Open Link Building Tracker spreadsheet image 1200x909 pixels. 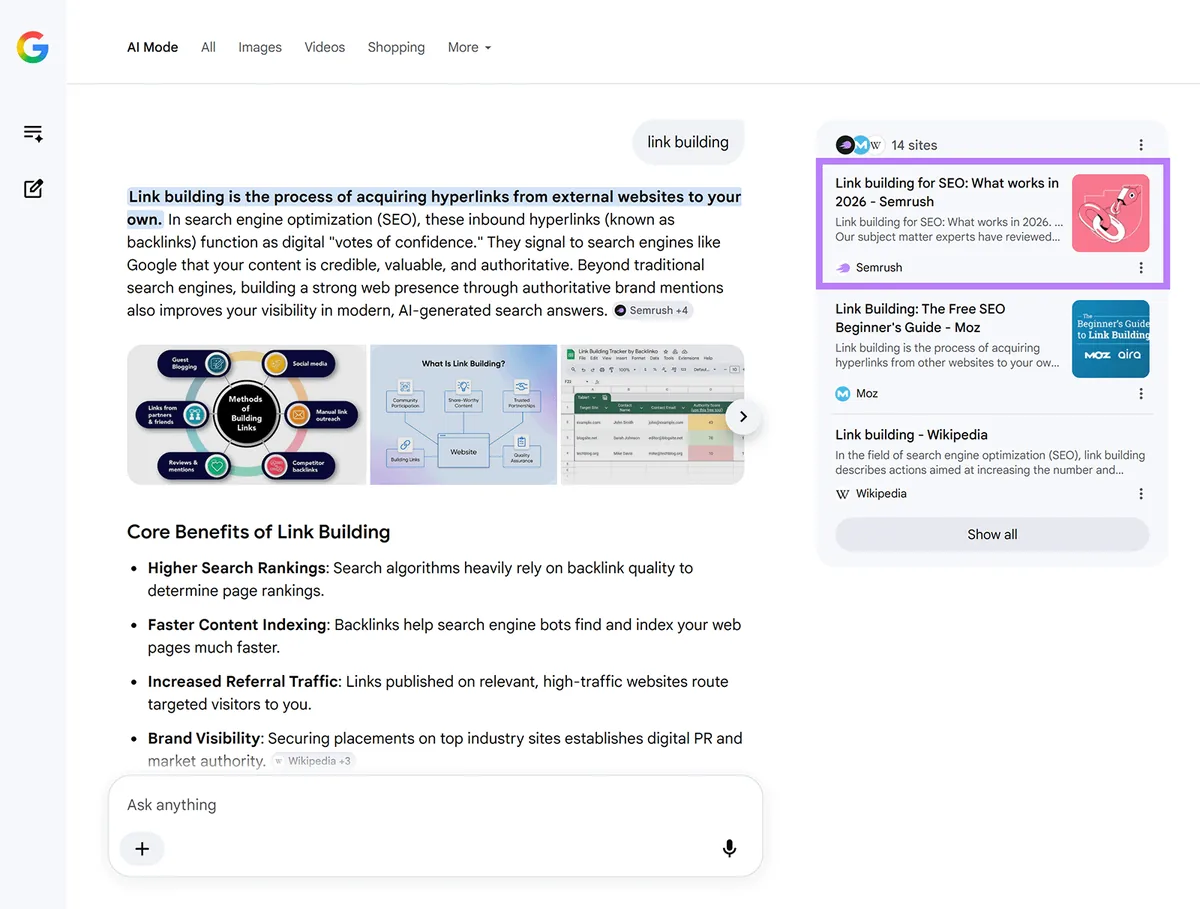[652, 415]
